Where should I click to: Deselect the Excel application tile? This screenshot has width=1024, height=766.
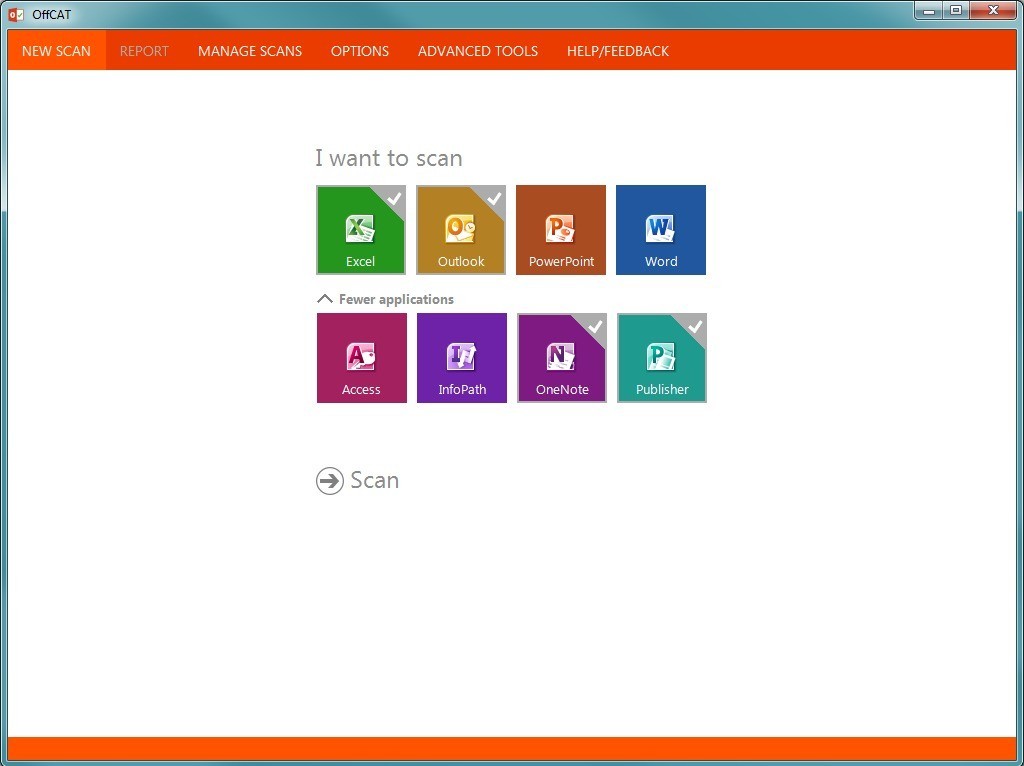coord(360,230)
